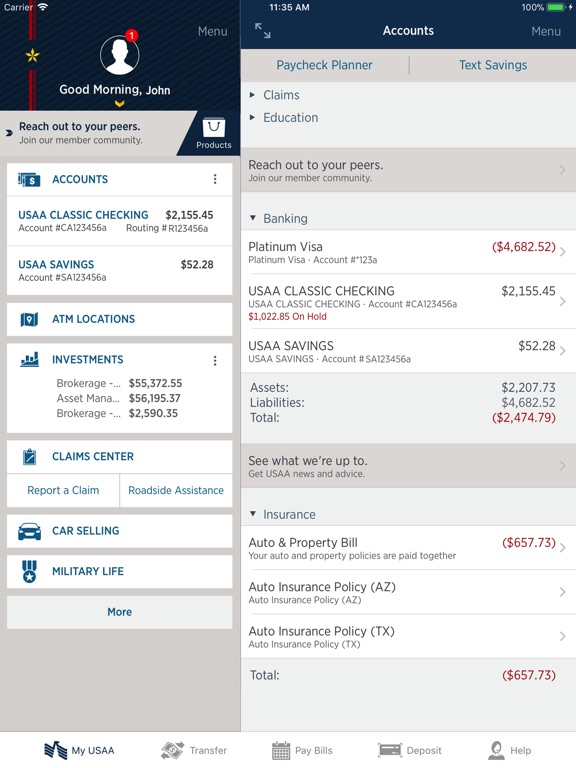Tap the expand arrows icon beside Accounts
The height and width of the screenshot is (768, 576).
click(263, 31)
